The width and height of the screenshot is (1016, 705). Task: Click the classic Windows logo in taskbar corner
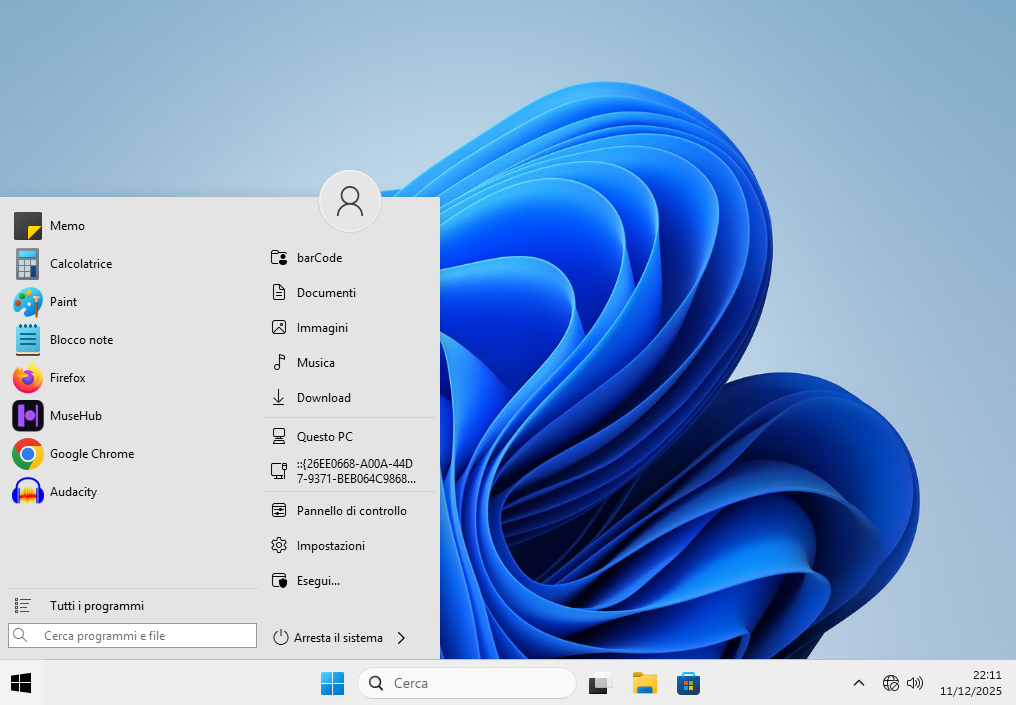click(21, 683)
